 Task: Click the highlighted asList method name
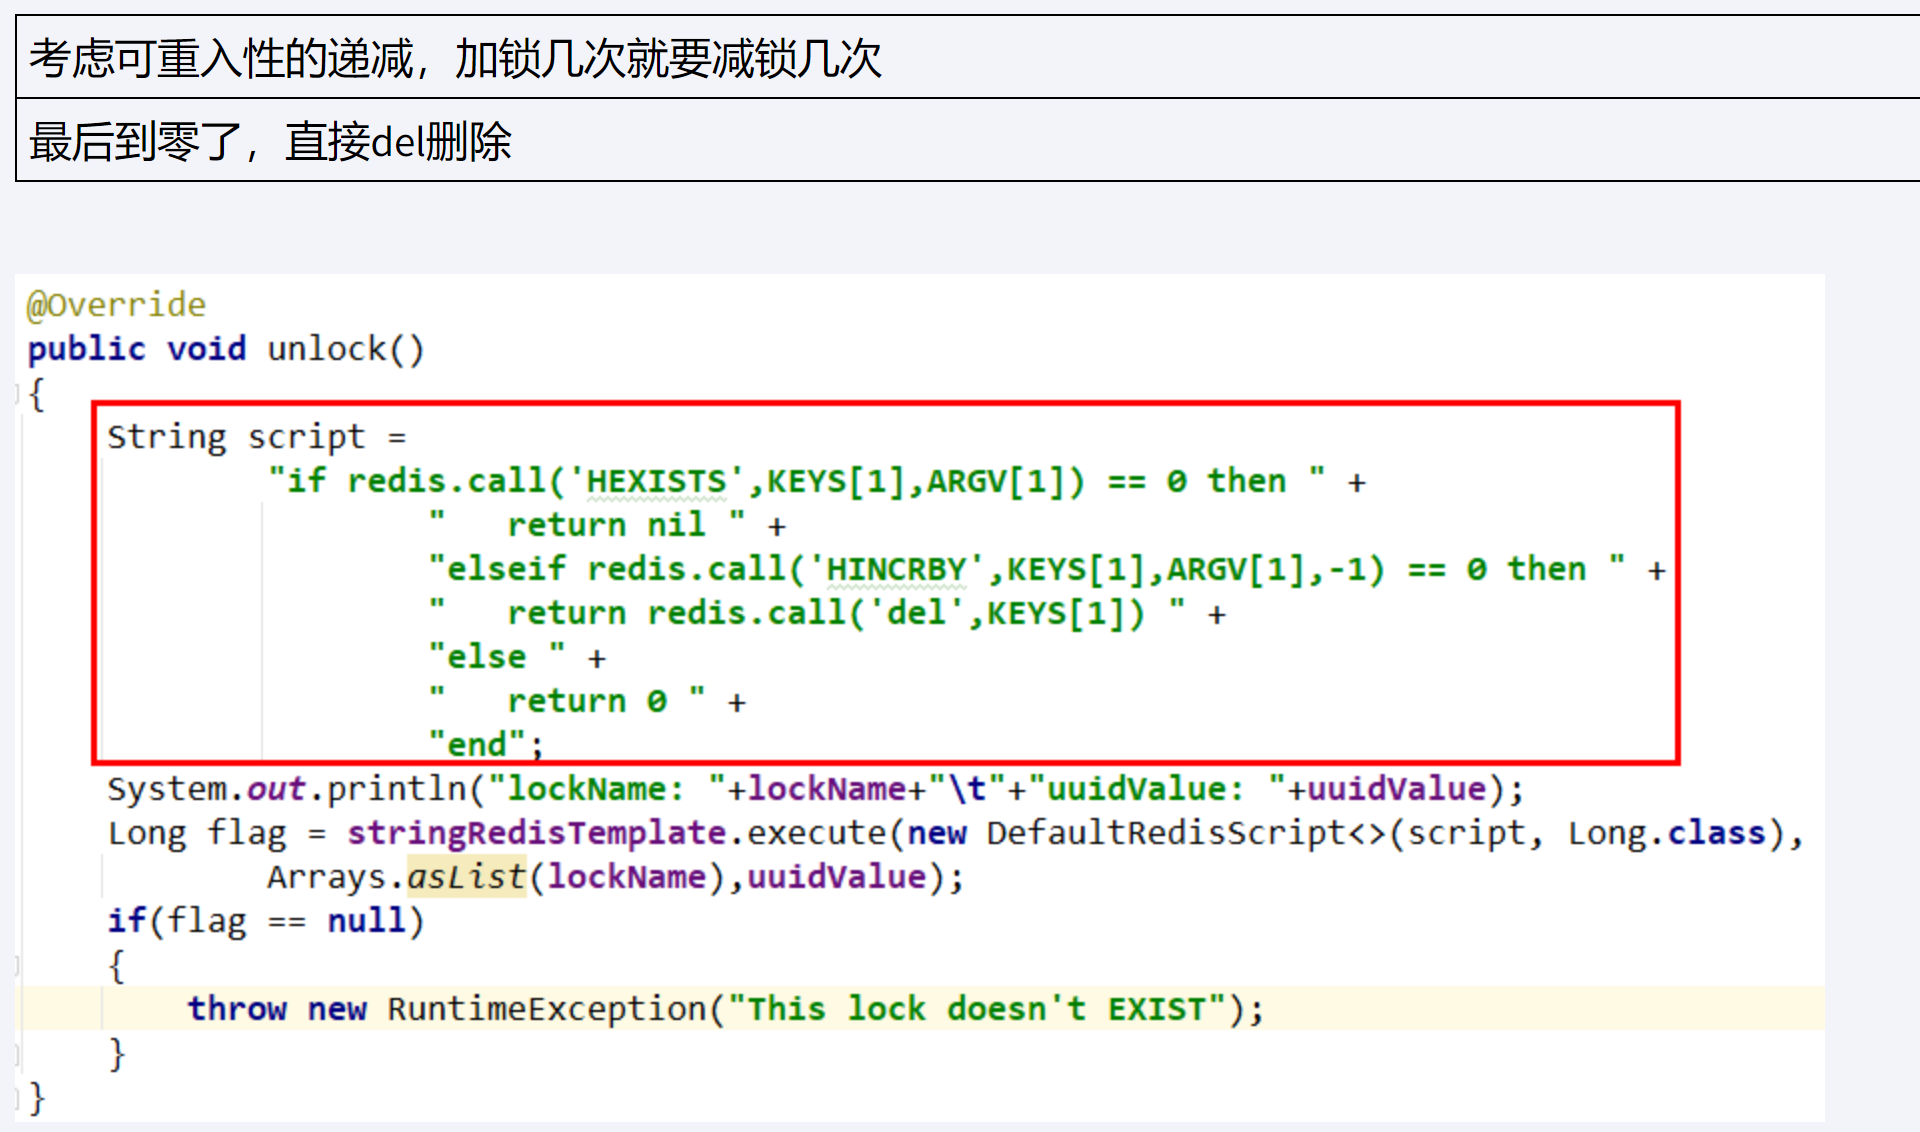point(466,877)
